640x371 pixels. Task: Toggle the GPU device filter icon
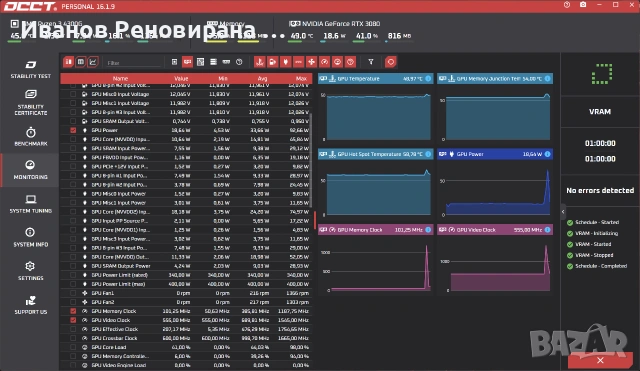[x=187, y=62]
